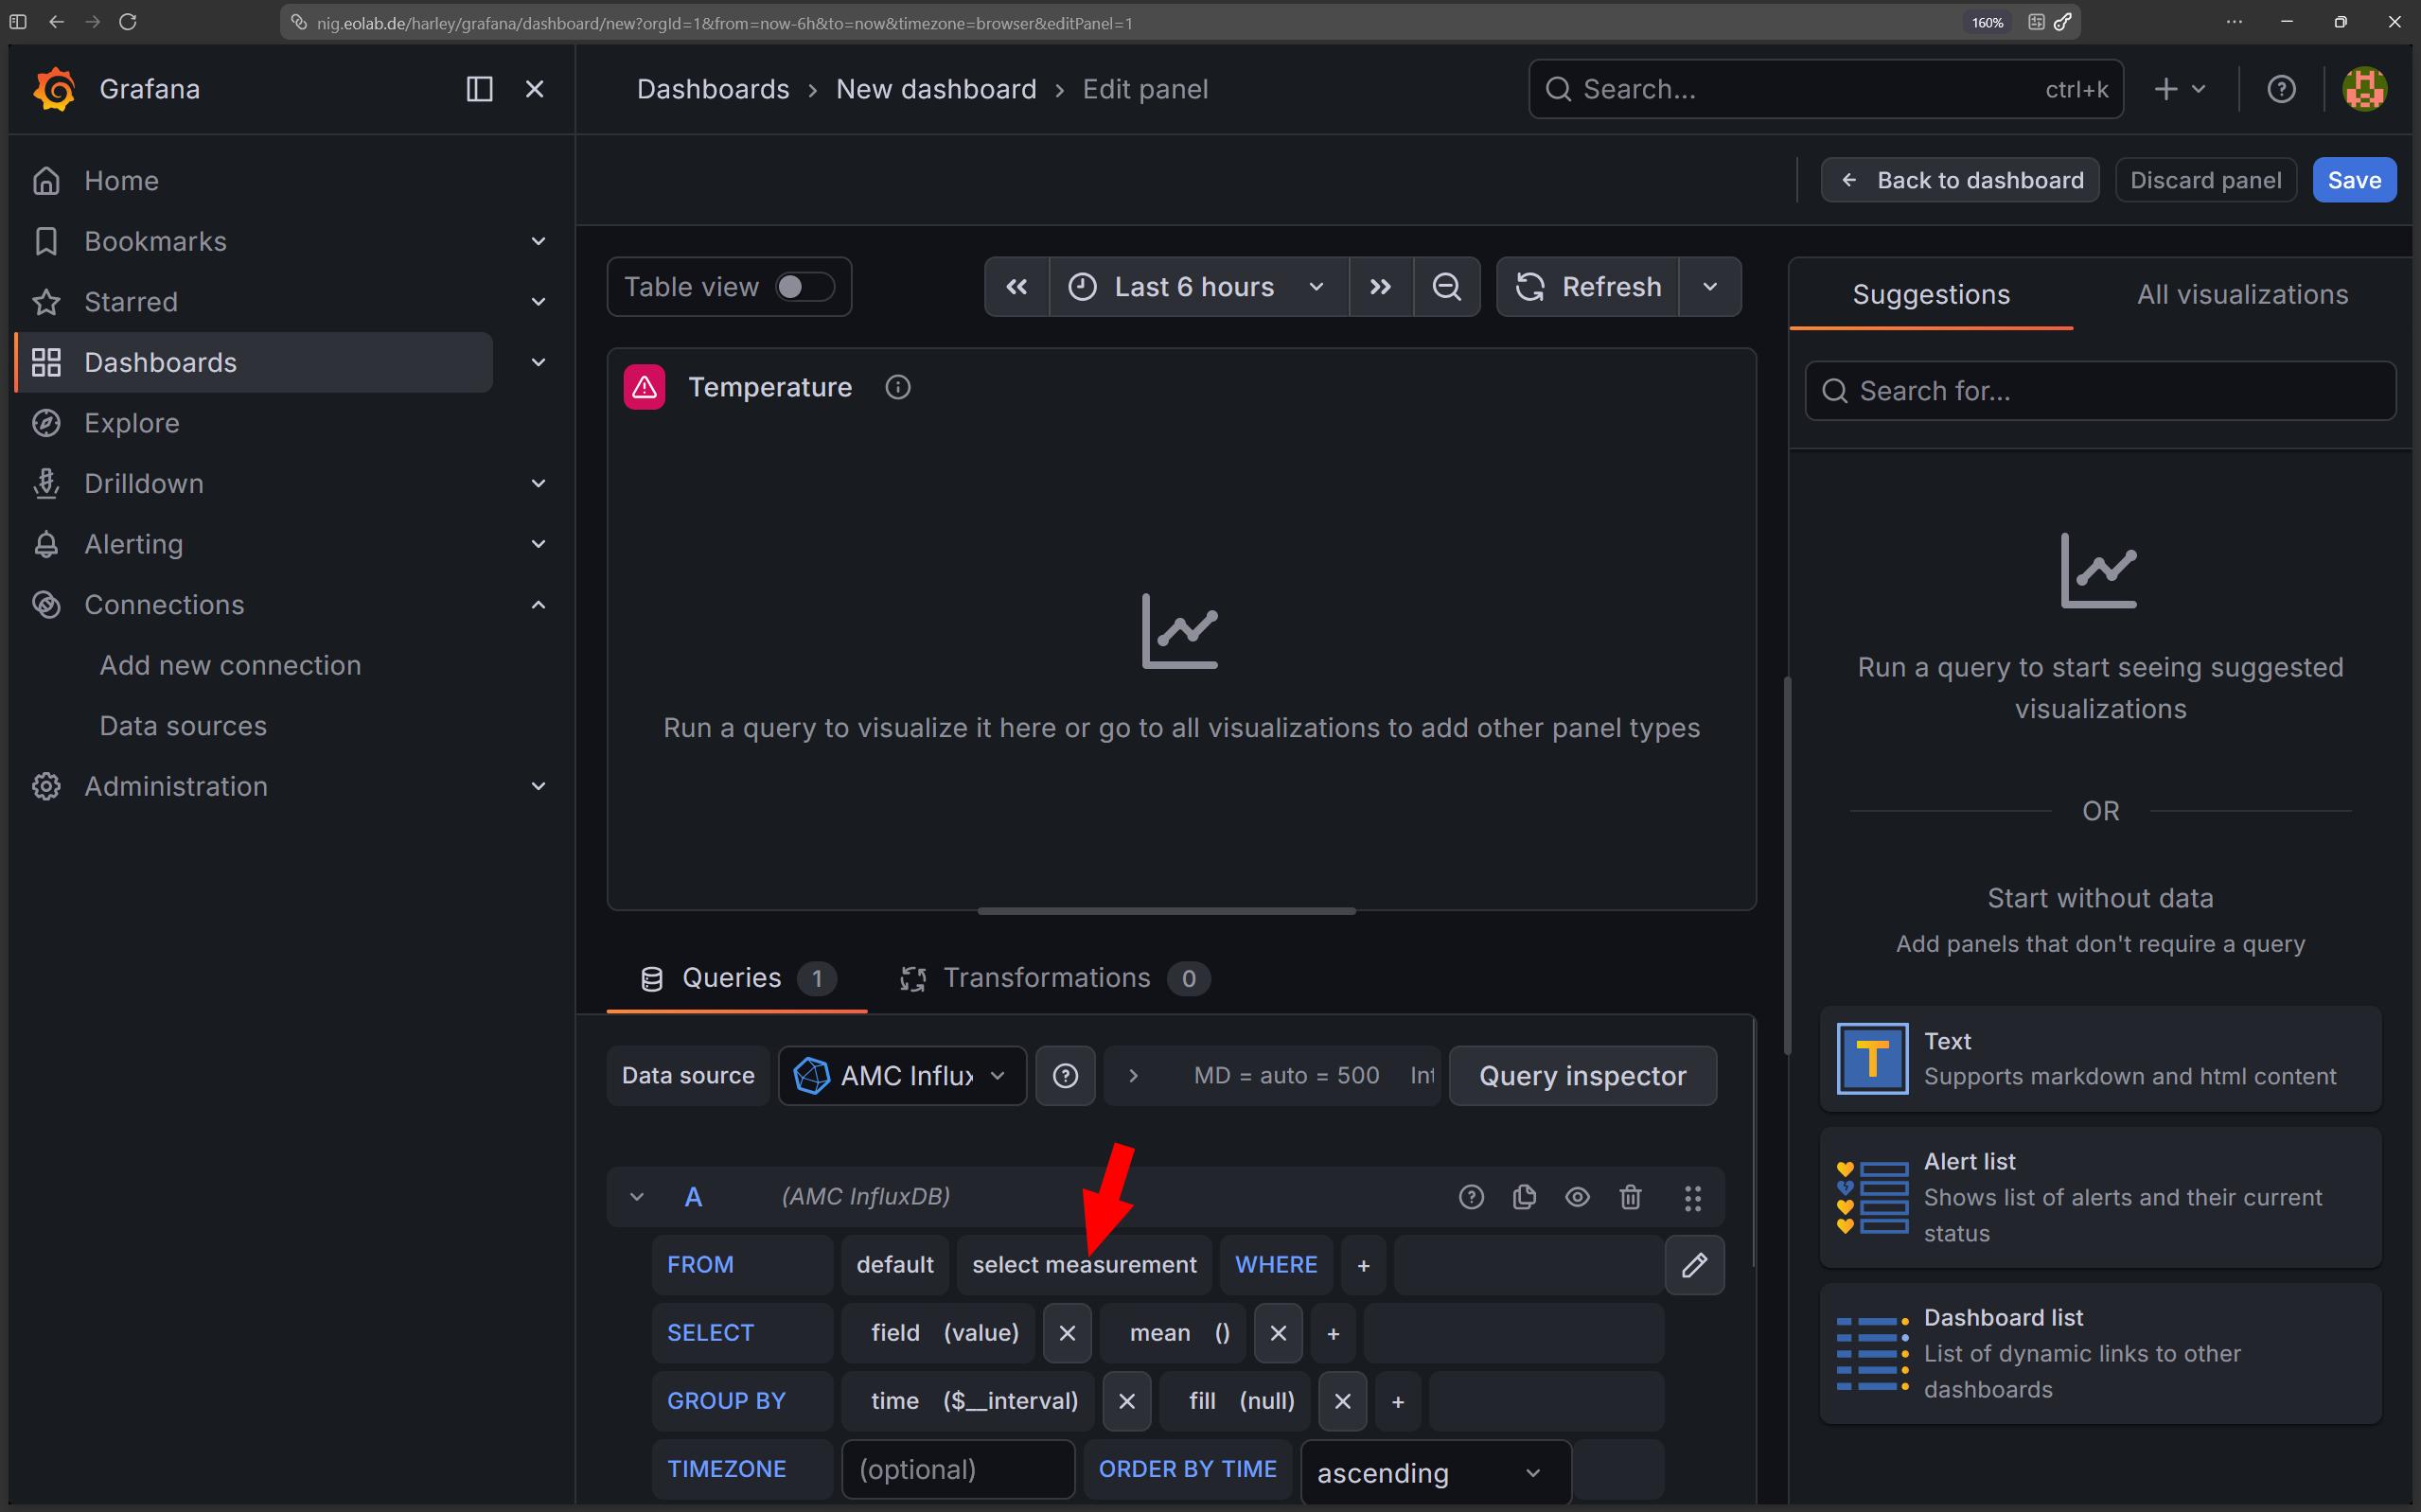Collapse the Connections section
Viewport: 2421px width, 1512px height.
pyautogui.click(x=538, y=604)
